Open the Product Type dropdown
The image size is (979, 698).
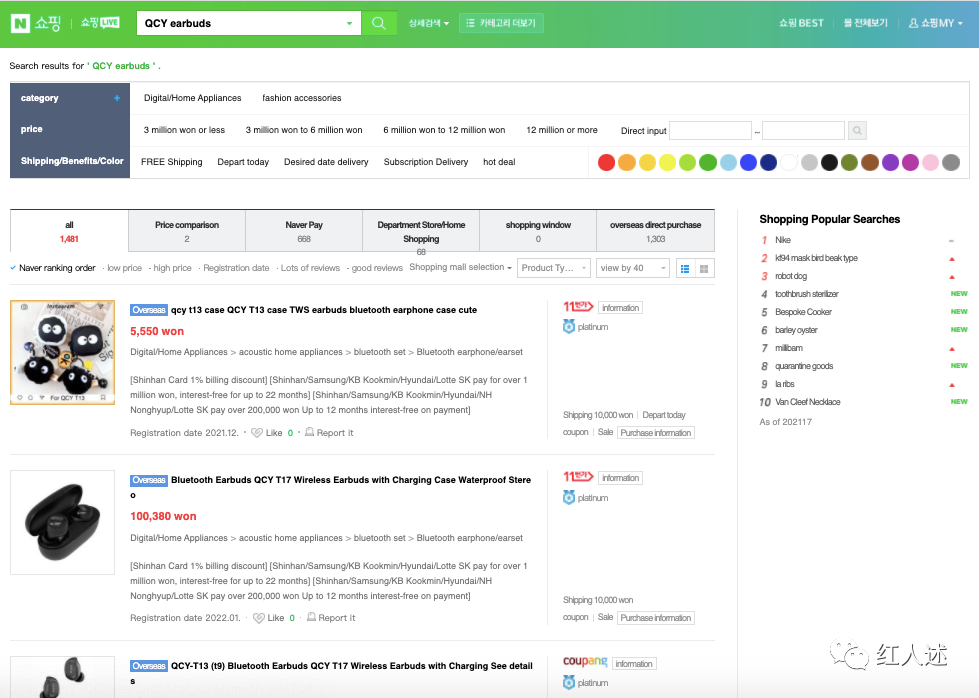[554, 268]
